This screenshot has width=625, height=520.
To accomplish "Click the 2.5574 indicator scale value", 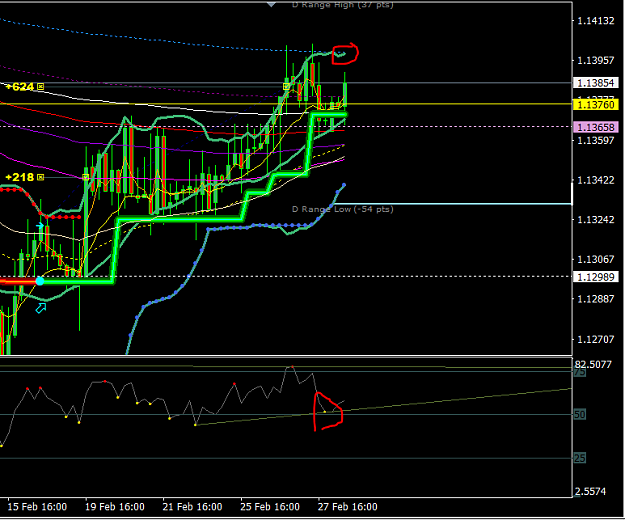I will click(591, 491).
